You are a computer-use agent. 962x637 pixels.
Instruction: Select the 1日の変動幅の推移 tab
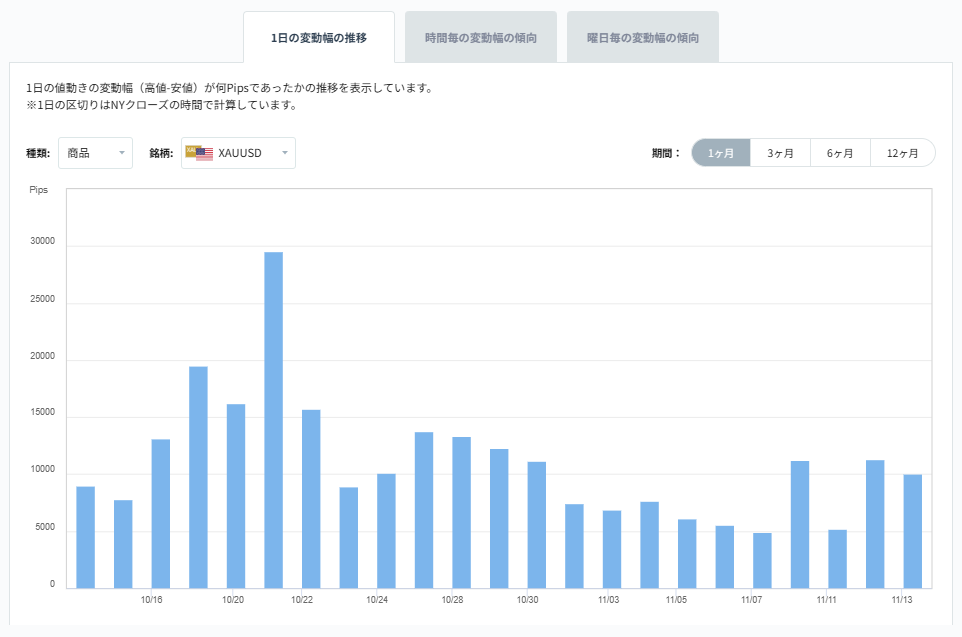320,36
